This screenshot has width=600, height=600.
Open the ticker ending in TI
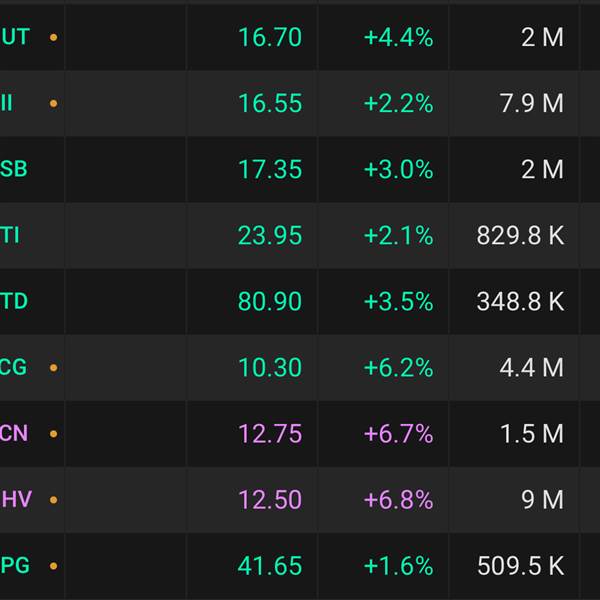pos(10,236)
